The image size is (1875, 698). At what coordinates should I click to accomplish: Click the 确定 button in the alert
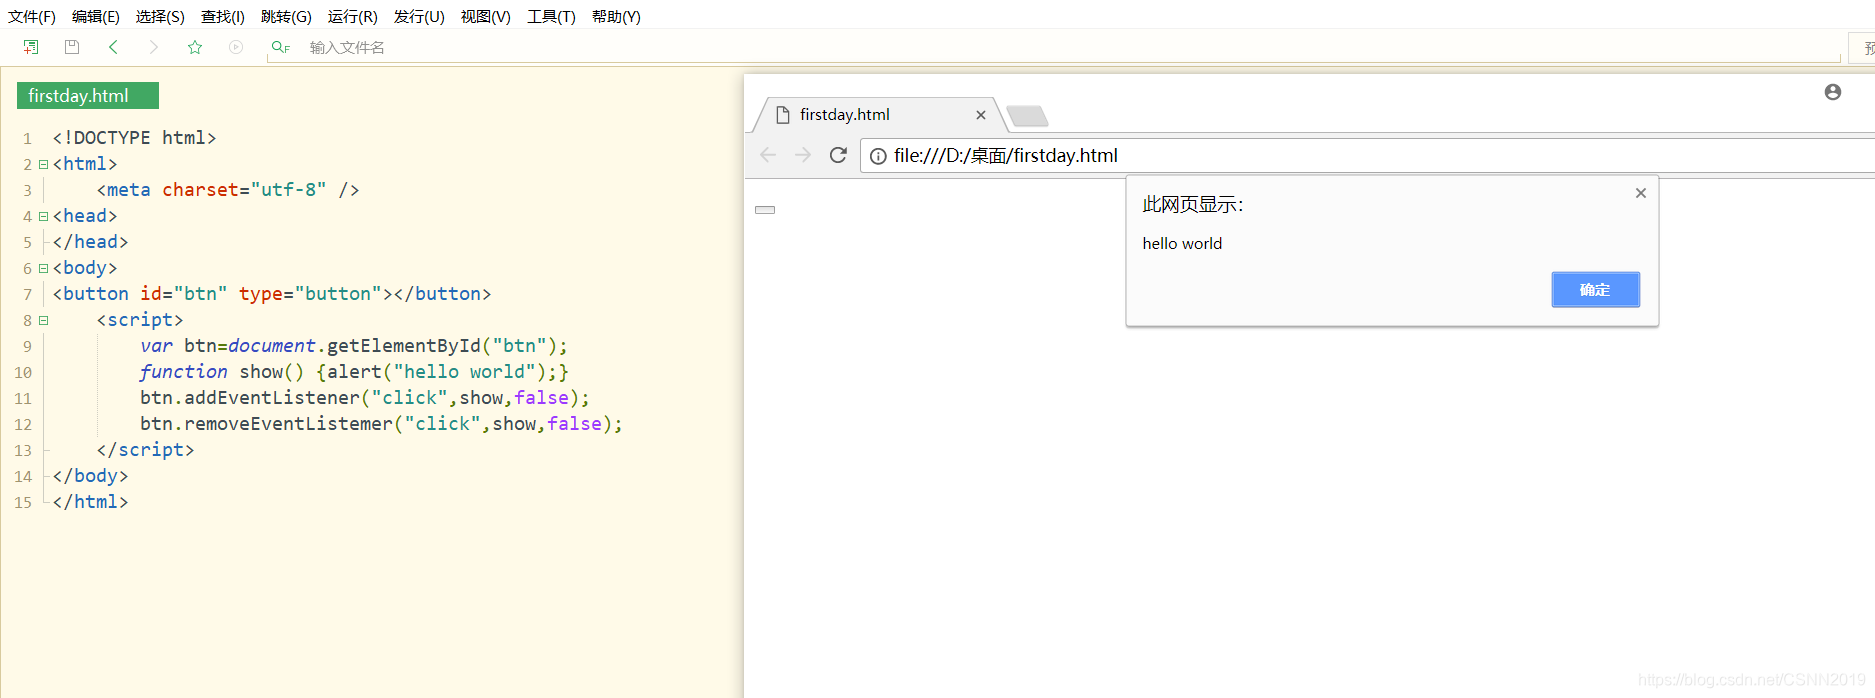pyautogui.click(x=1596, y=290)
